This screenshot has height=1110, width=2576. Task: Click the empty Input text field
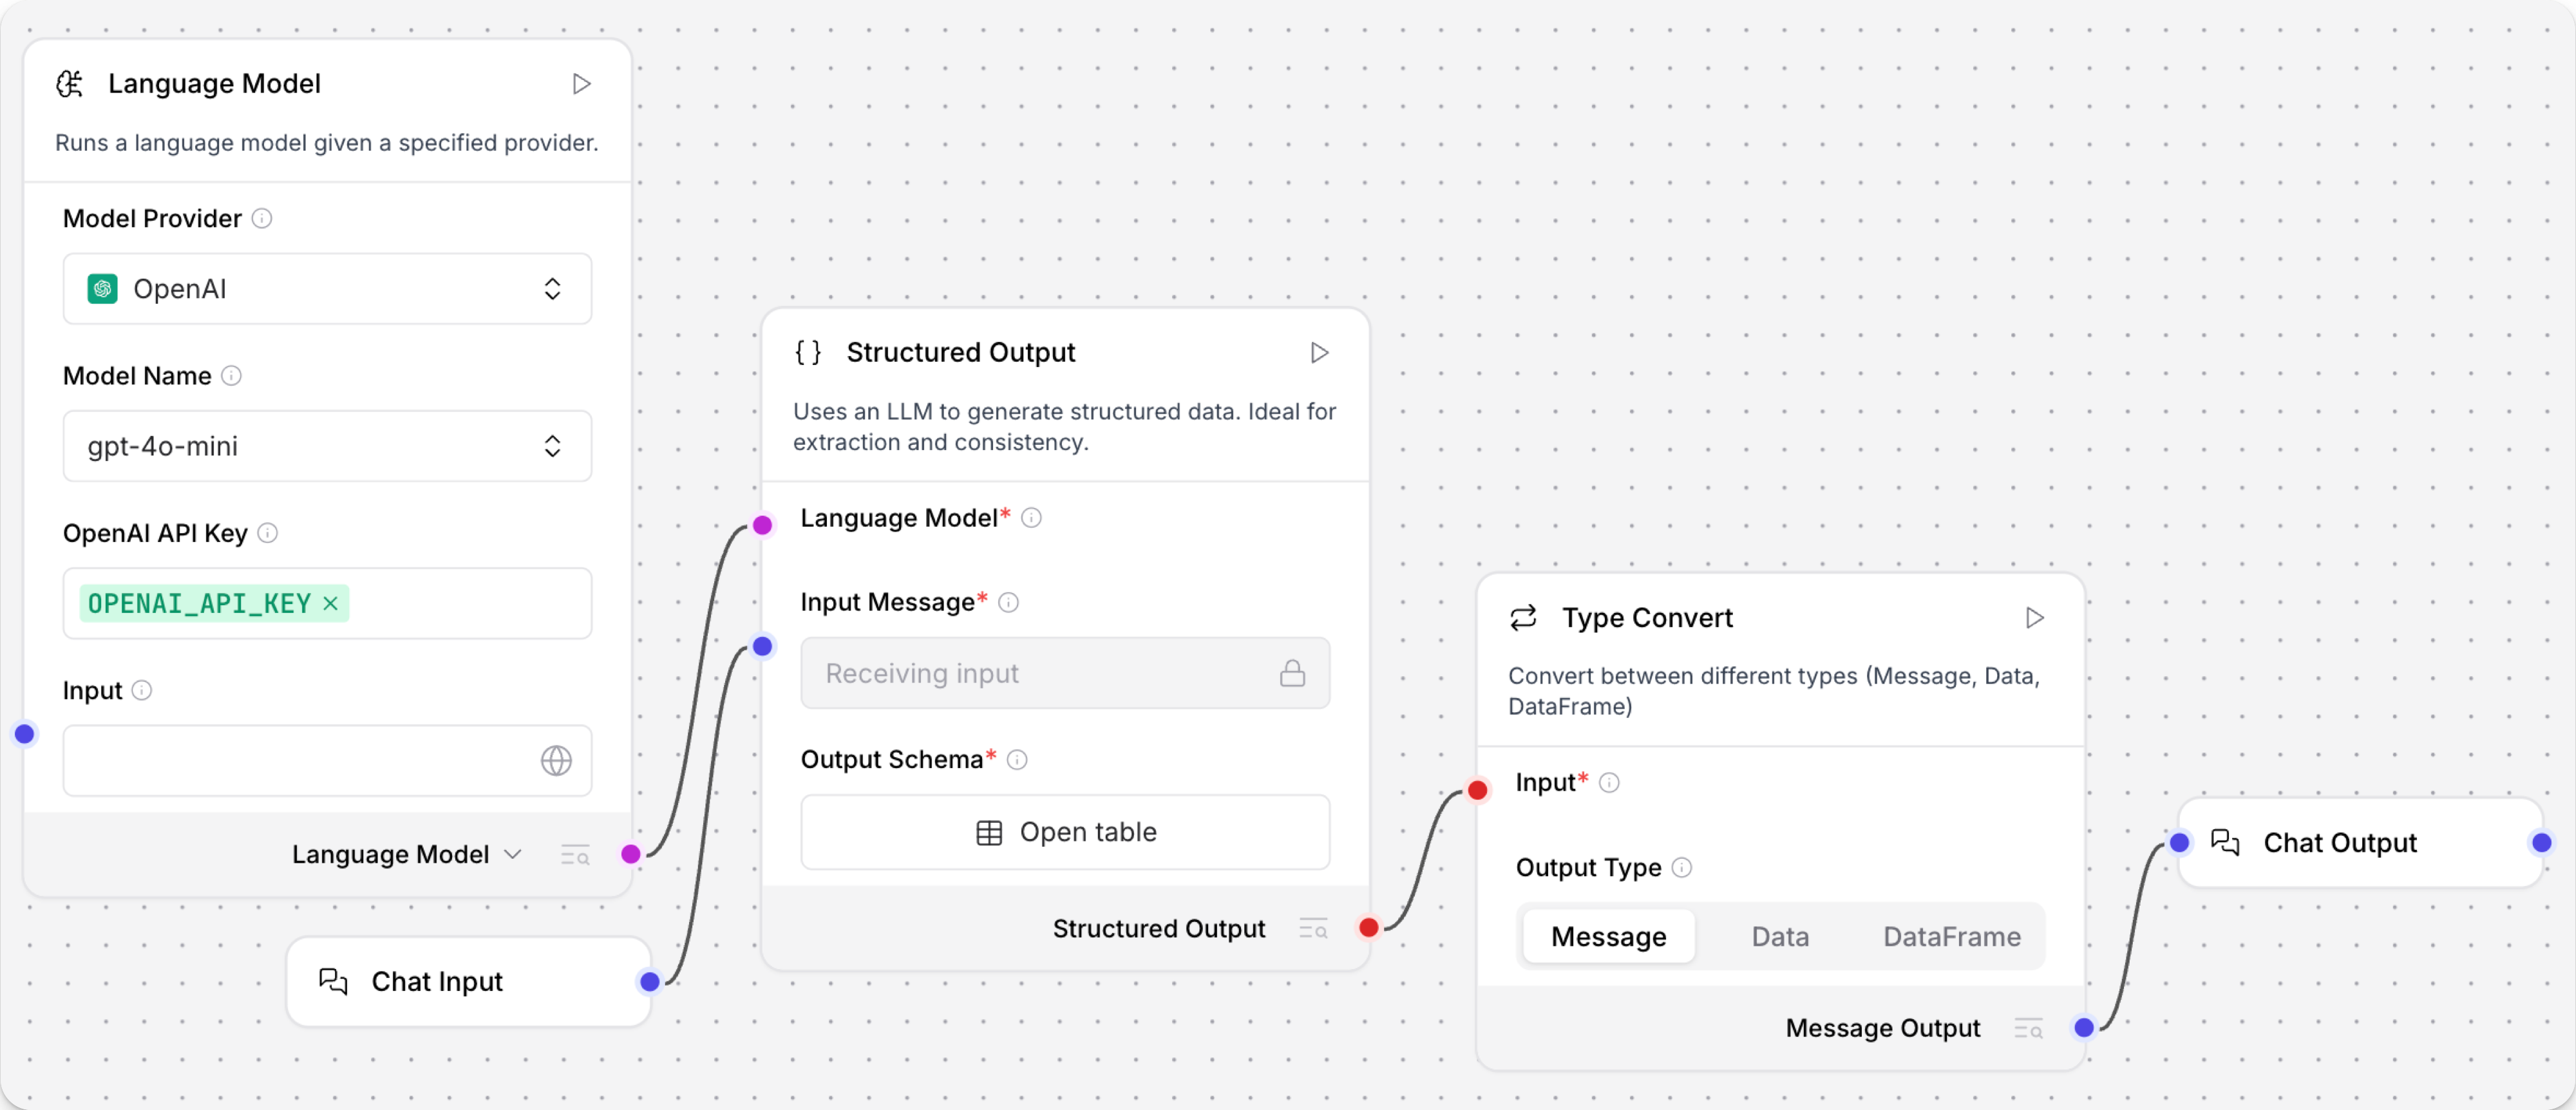300,761
